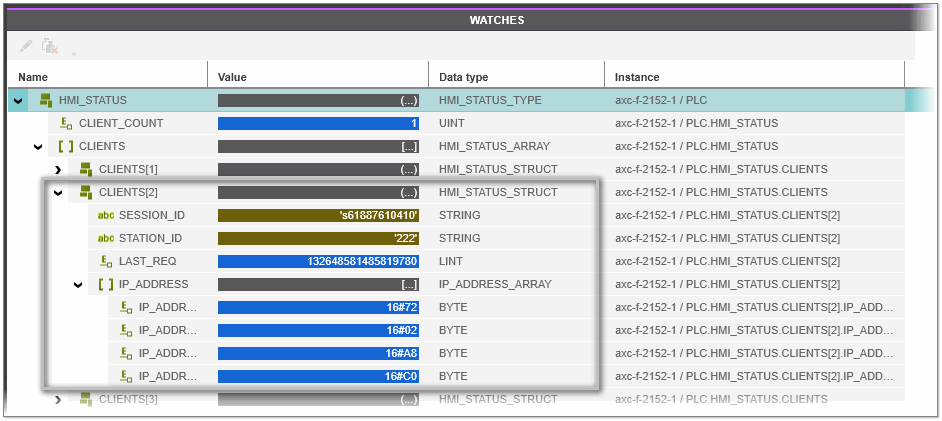Collapse the CLIENTS[2] entry
Viewport: 942px width, 421px height.
[x=58, y=192]
